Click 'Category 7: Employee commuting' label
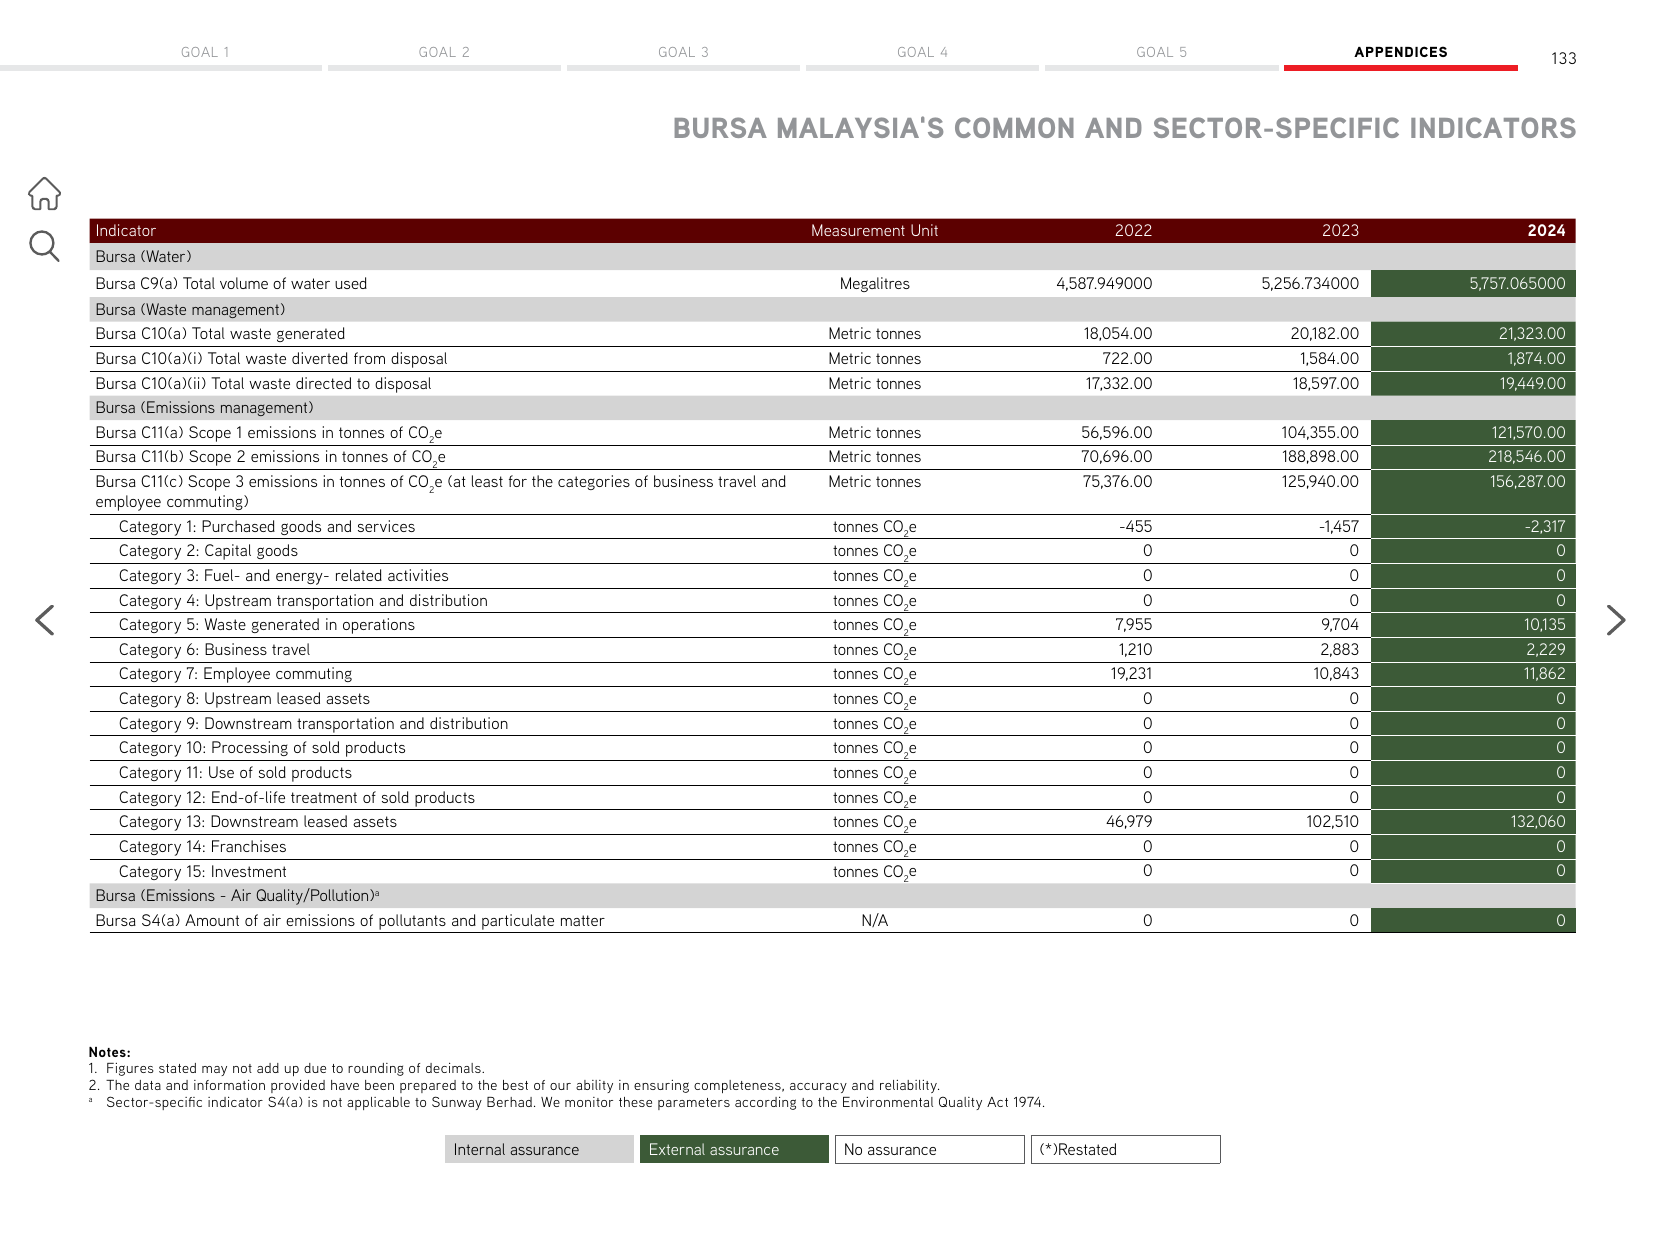 pos(235,674)
